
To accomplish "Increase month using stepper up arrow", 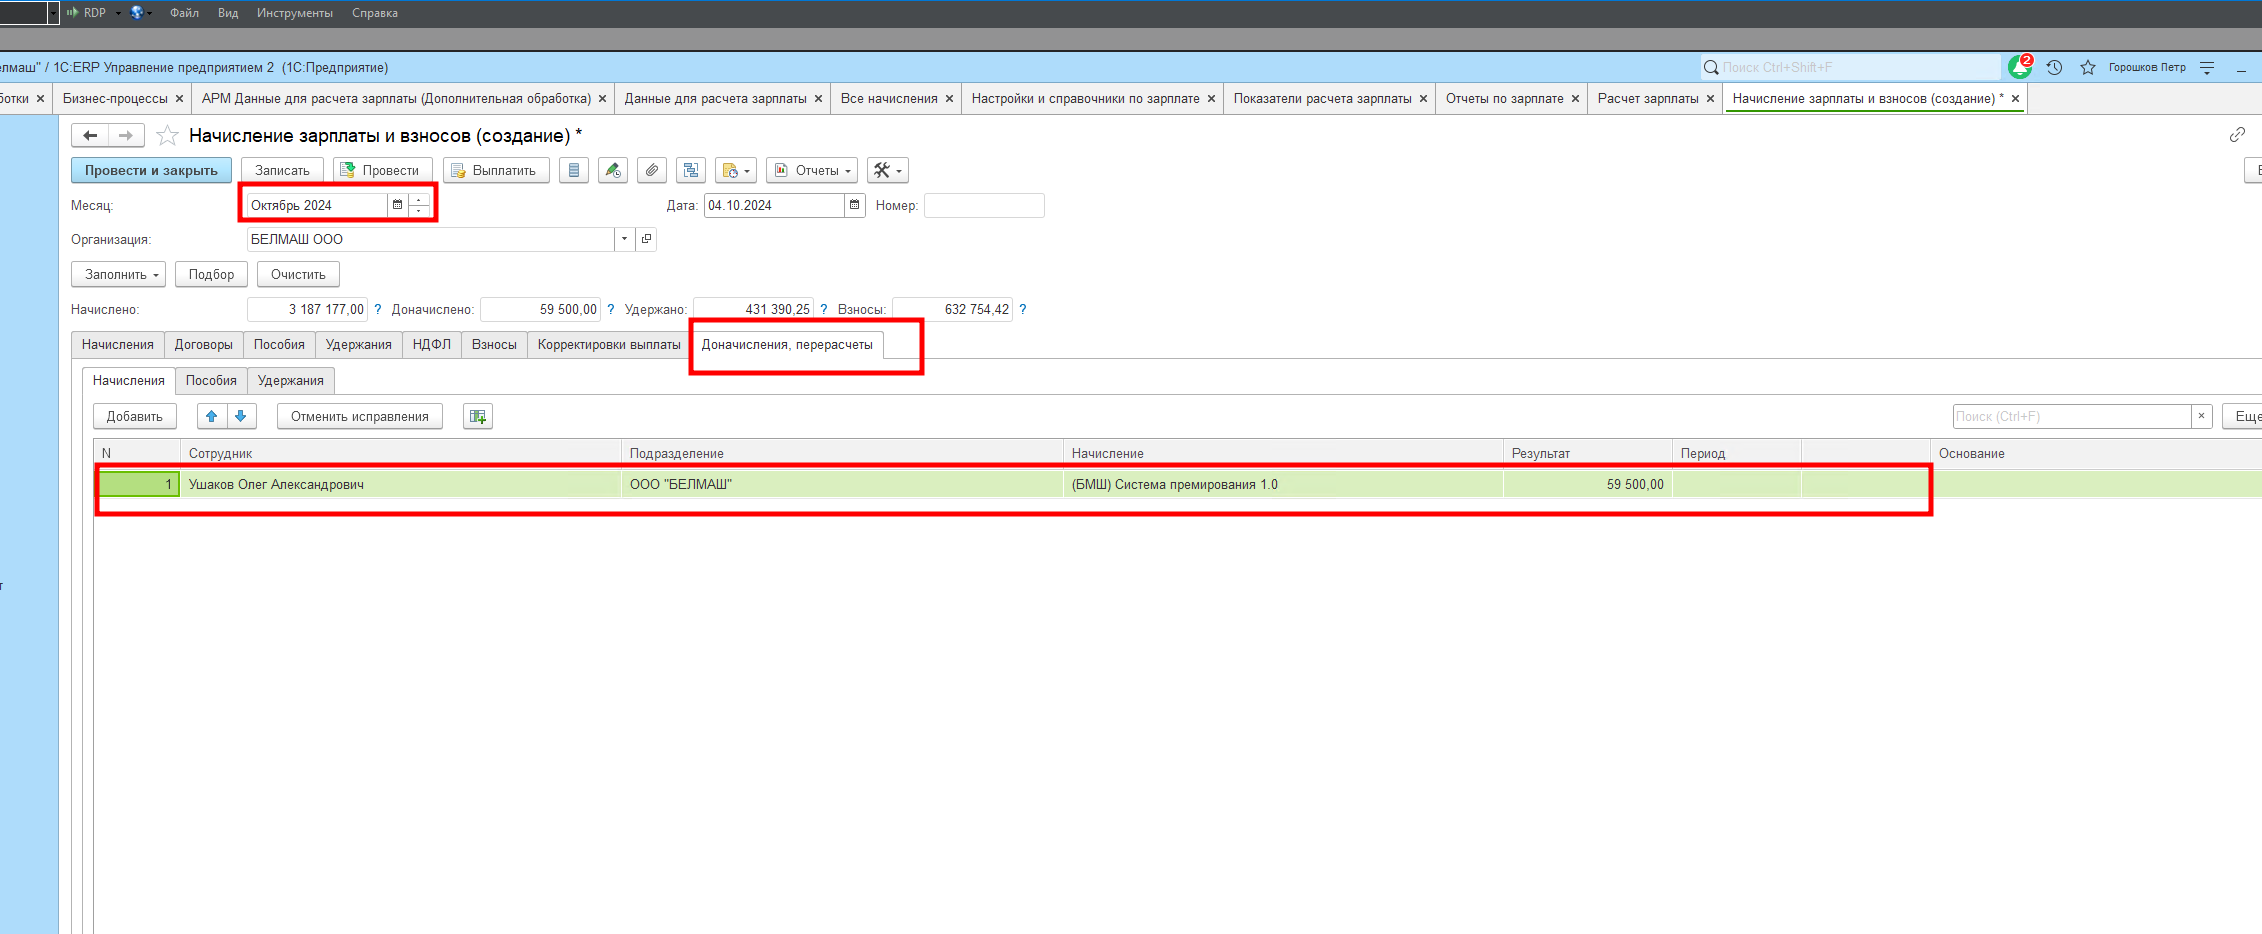I will coord(419,200).
